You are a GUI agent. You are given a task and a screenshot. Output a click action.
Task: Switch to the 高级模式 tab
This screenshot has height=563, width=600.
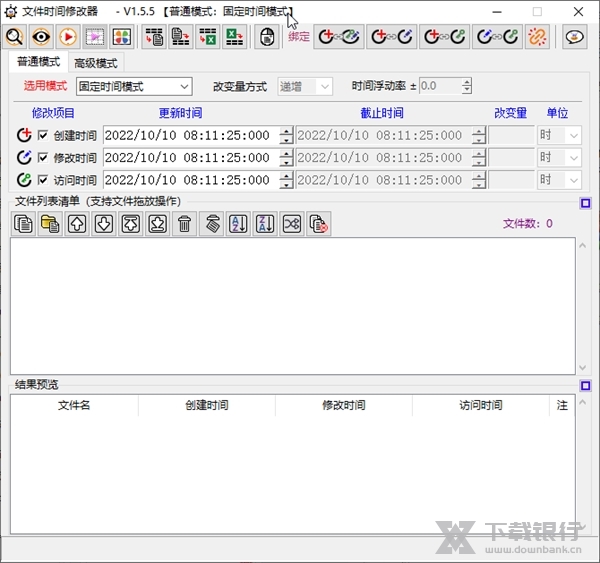[x=96, y=63]
